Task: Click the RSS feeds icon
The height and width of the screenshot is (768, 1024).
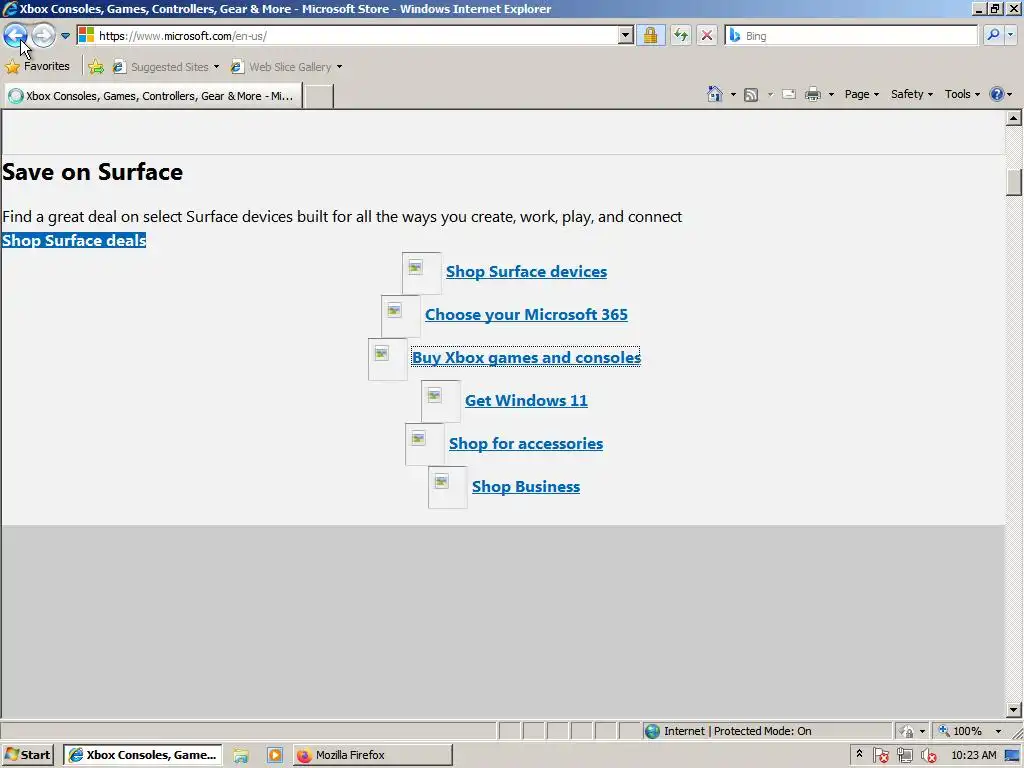Action: tap(751, 95)
